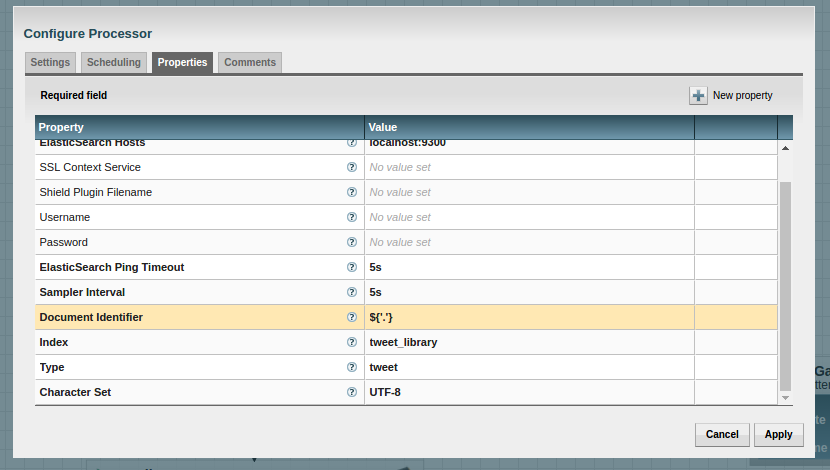The height and width of the screenshot is (470, 830).
Task: Open the Scheduling tab
Action: point(114,62)
